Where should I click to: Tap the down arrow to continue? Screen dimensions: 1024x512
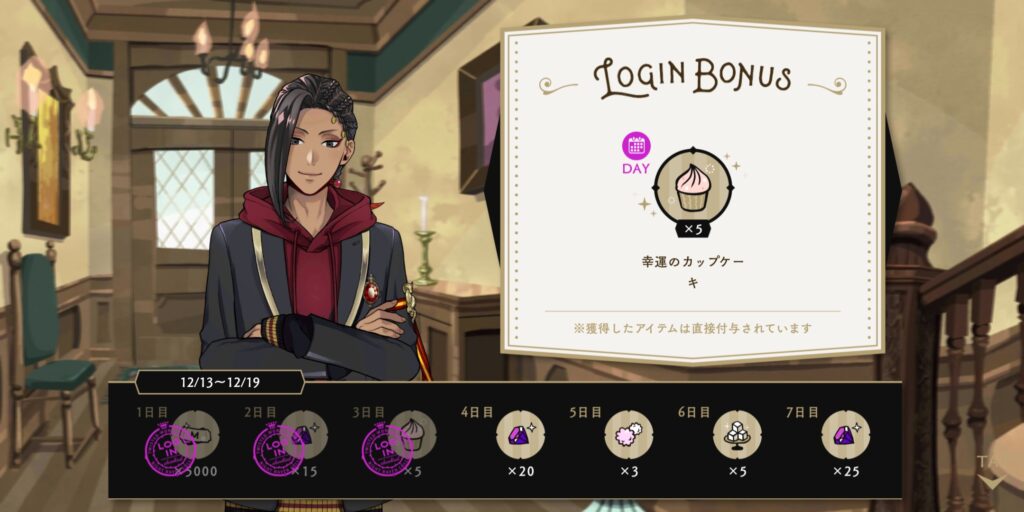click(991, 484)
